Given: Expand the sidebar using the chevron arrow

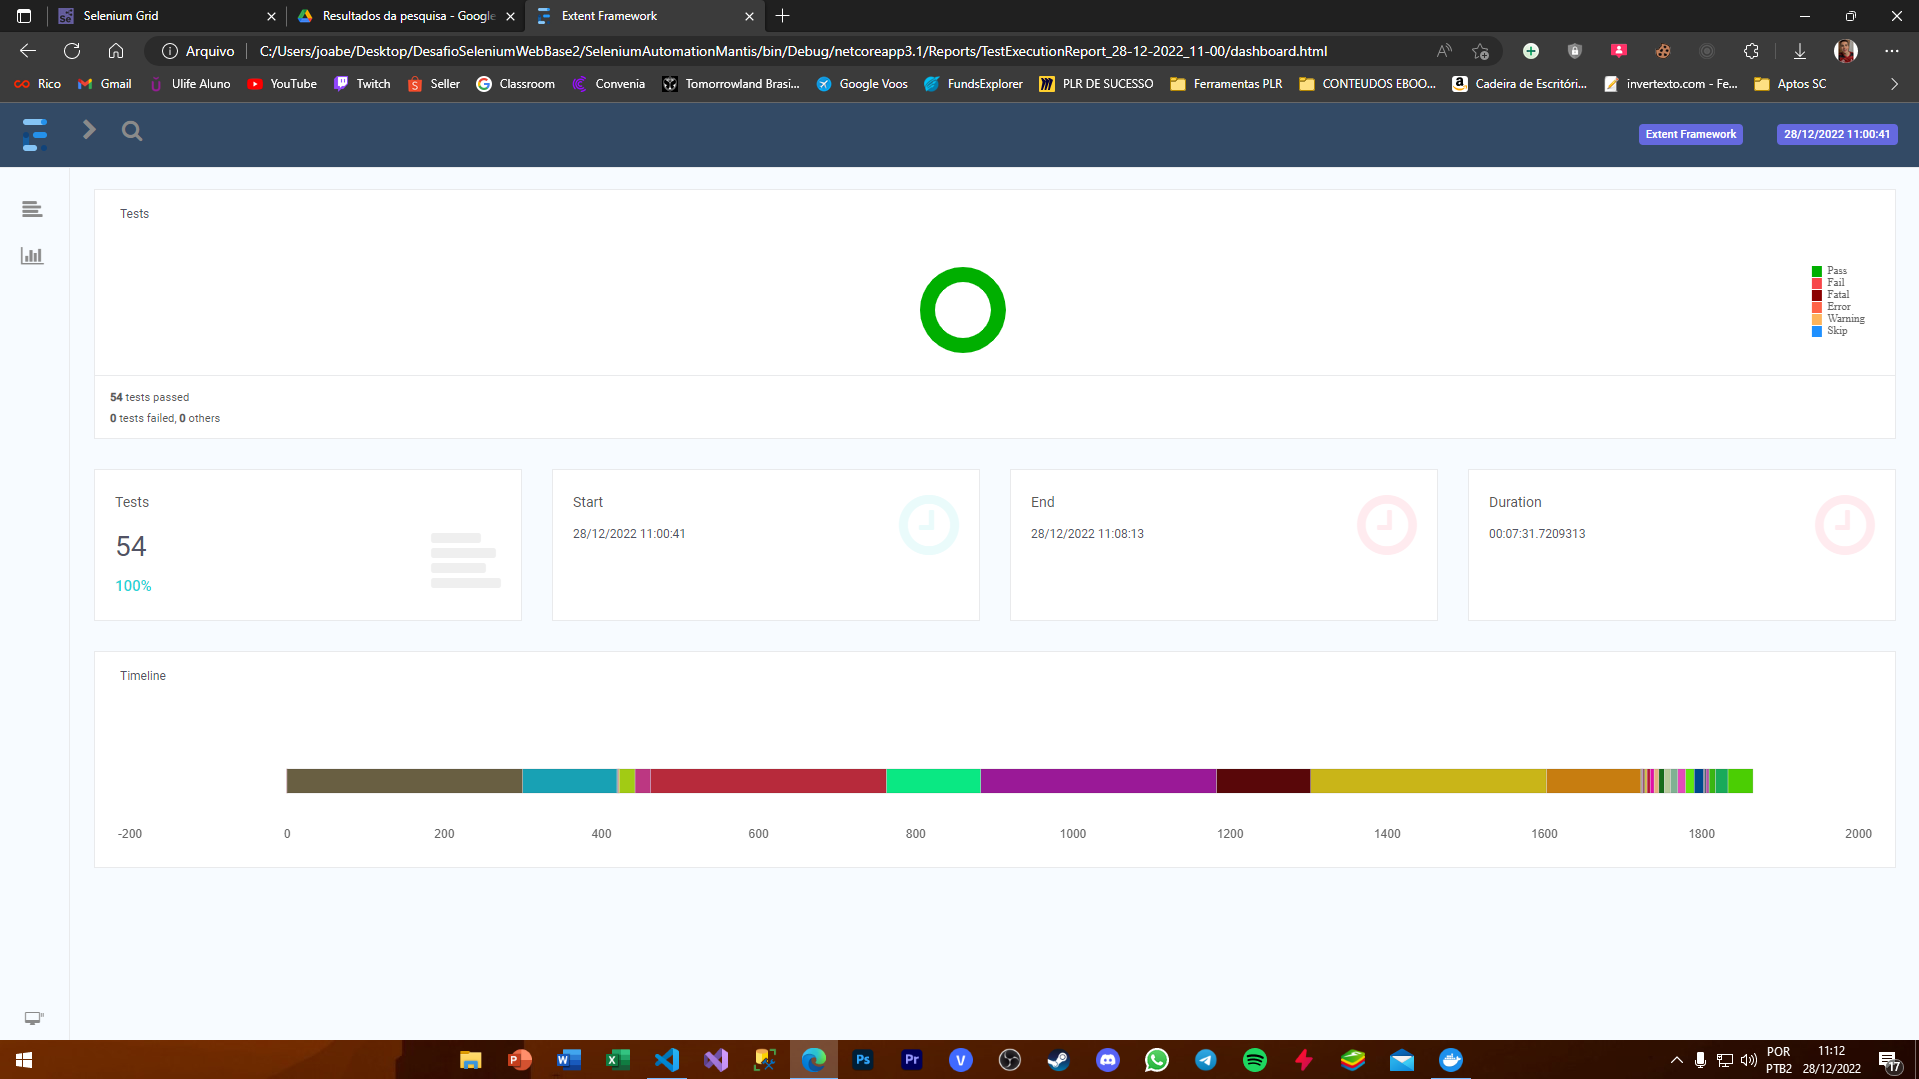Looking at the screenshot, I should coord(88,130).
